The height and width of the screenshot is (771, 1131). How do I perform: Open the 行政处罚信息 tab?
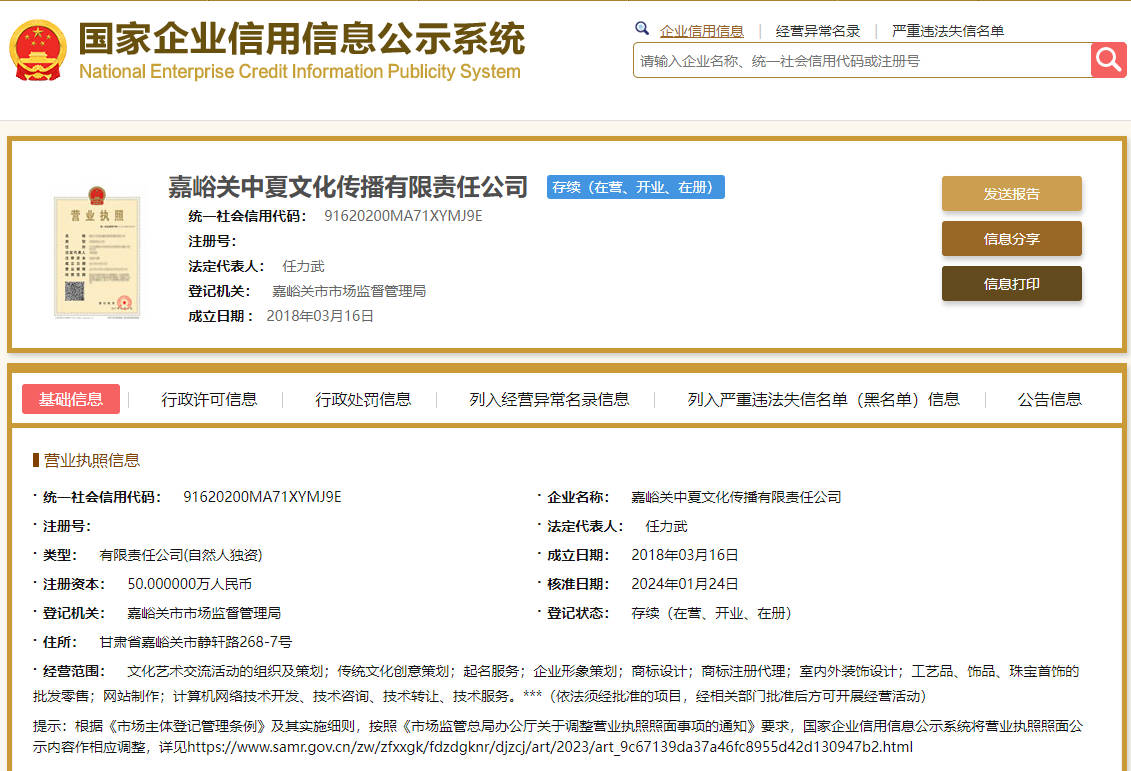click(363, 399)
